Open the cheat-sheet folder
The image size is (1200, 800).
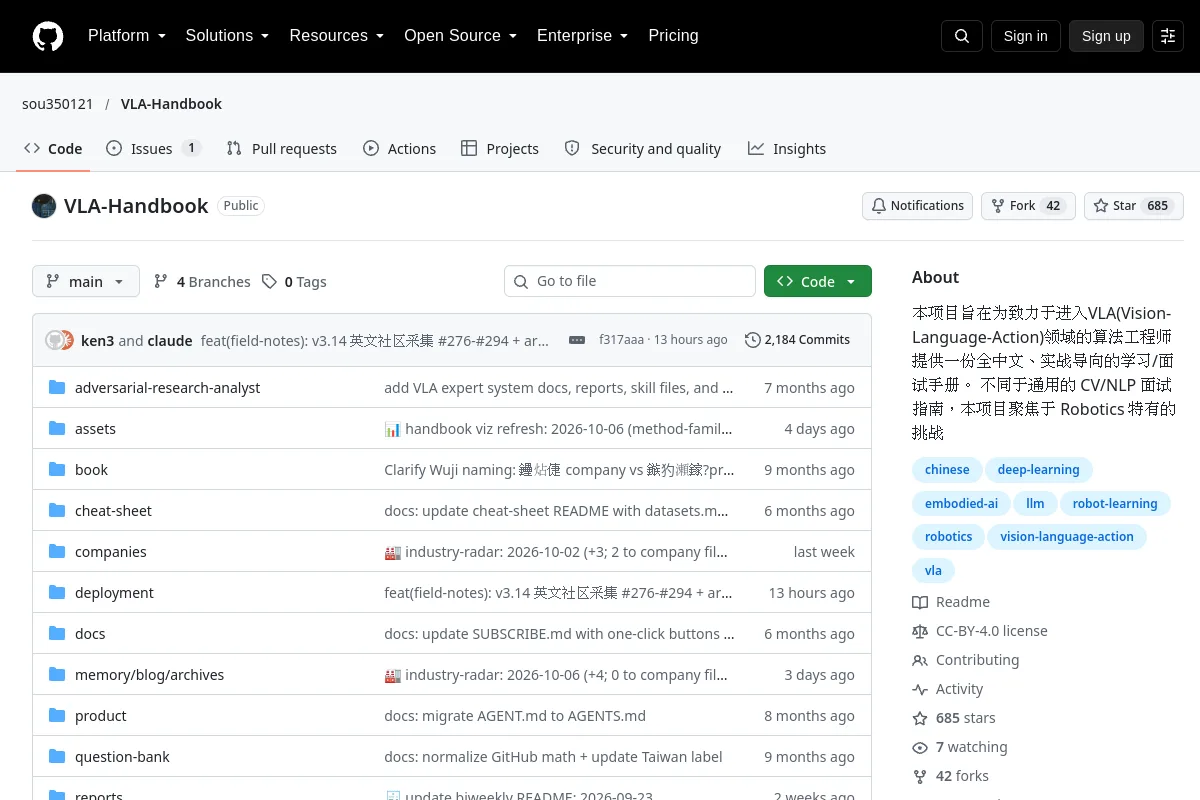pyautogui.click(x=113, y=511)
